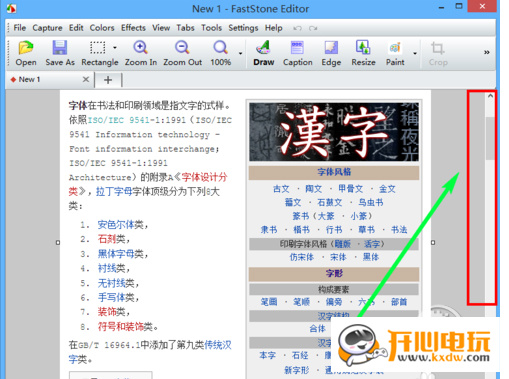Open the Effects menu

(133, 28)
